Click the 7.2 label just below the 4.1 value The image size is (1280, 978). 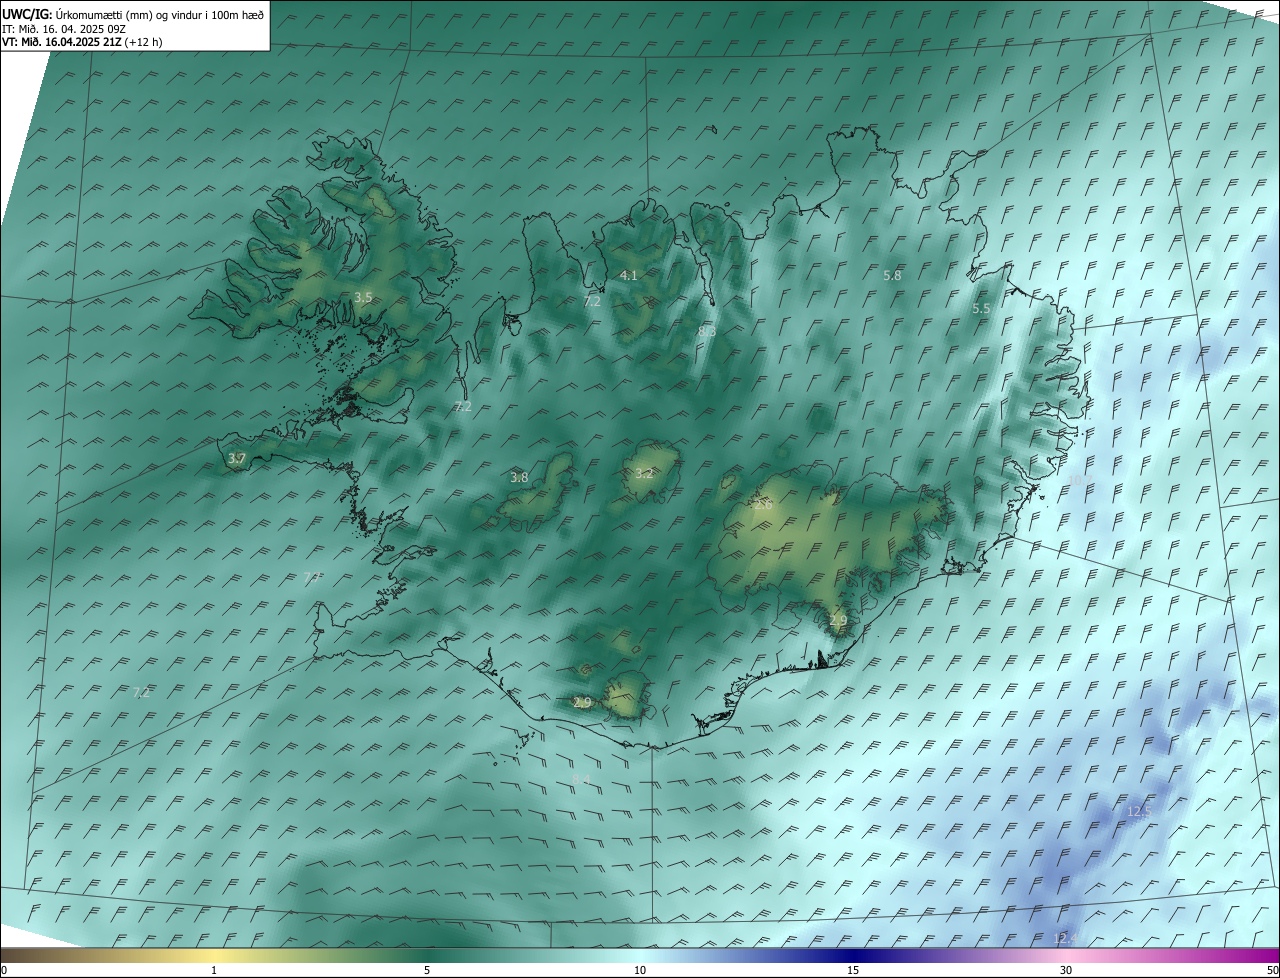[592, 301]
